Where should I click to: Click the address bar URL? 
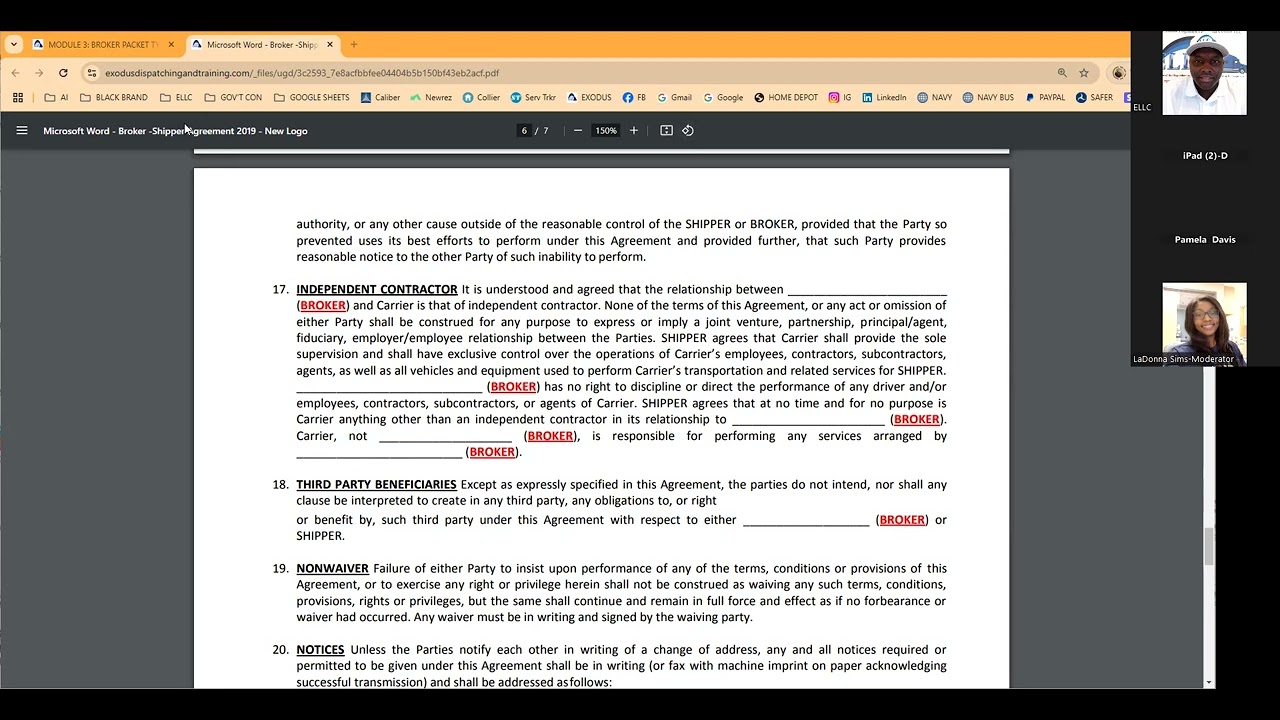pos(301,72)
